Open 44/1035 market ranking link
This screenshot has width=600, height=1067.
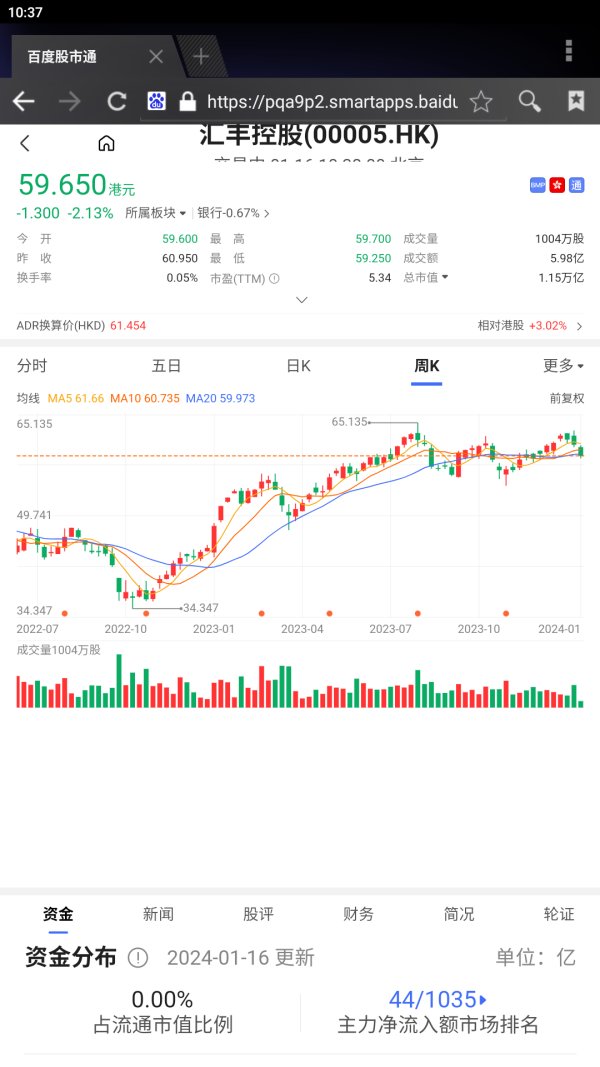[437, 1000]
